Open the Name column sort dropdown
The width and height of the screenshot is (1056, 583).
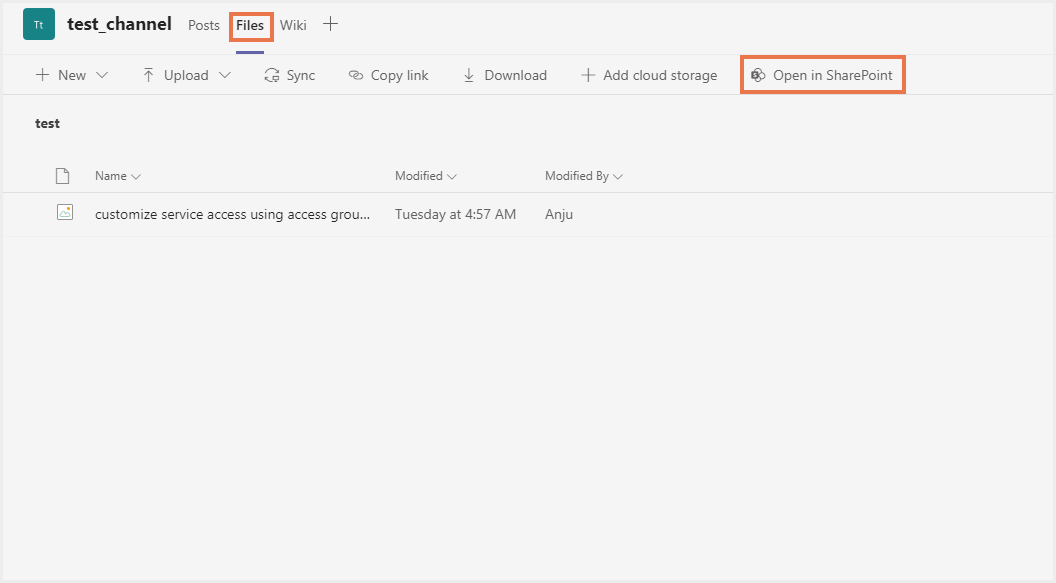[136, 176]
